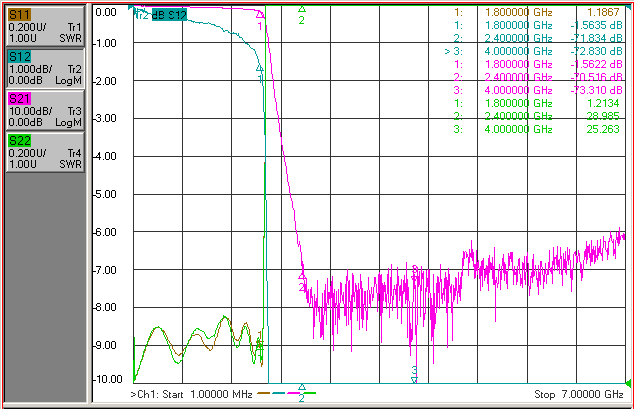Viewport: 634px width, 409px height.
Task: Click the green reference level arrow at right edge
Action: pos(628,383)
